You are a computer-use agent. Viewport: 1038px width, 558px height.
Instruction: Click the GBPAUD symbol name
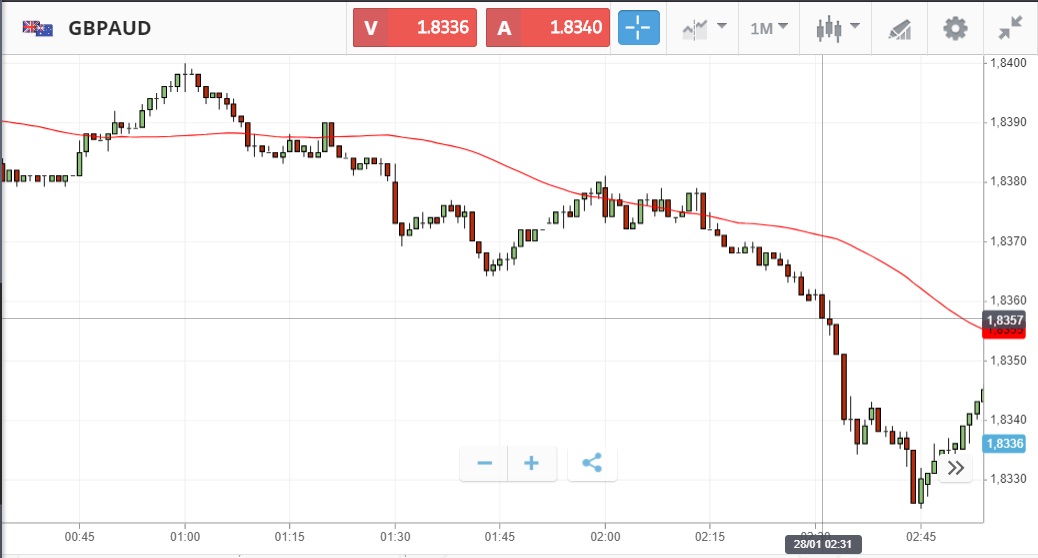(110, 28)
